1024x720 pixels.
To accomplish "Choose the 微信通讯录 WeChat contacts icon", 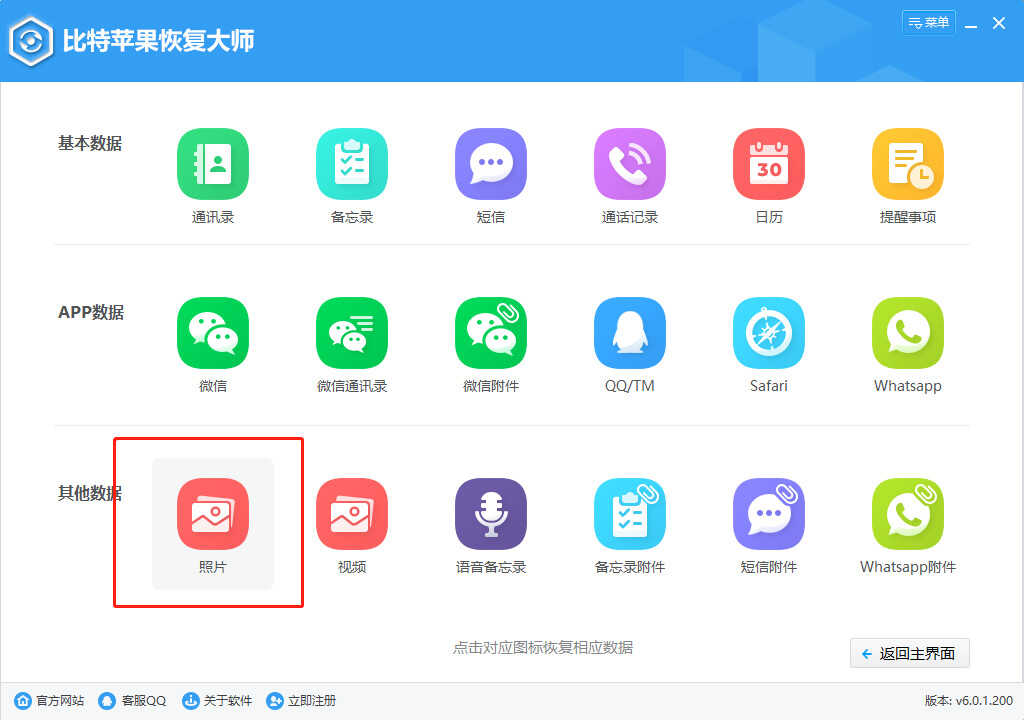I will pos(352,333).
